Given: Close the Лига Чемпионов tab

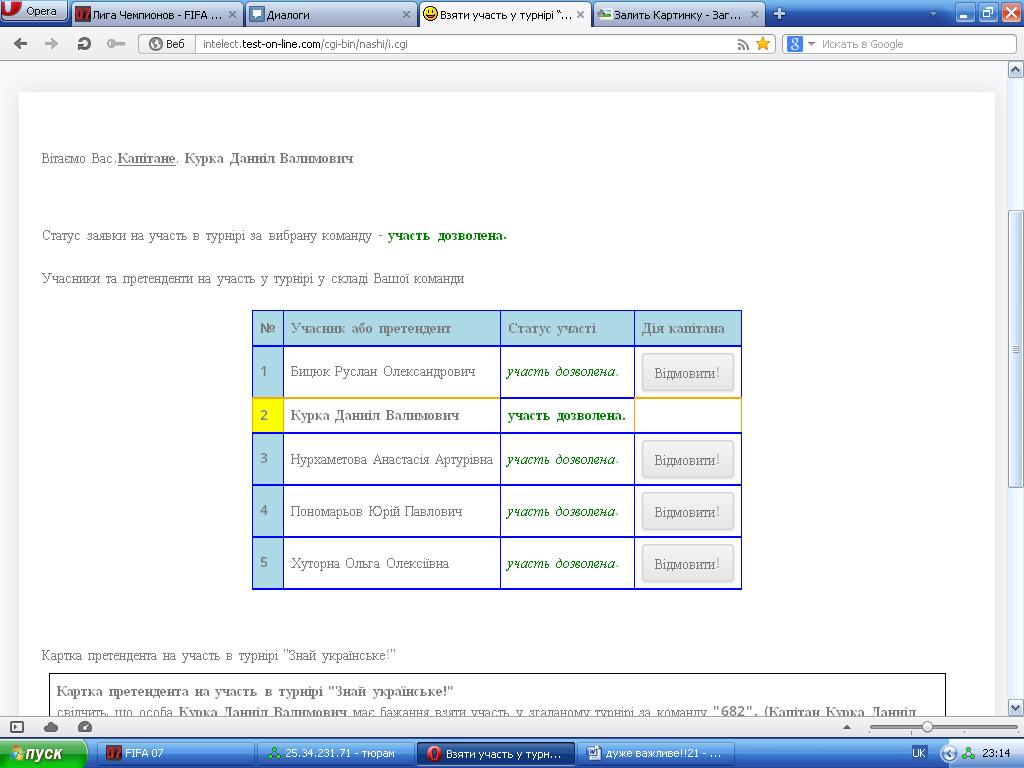Looking at the screenshot, I should (232, 14).
